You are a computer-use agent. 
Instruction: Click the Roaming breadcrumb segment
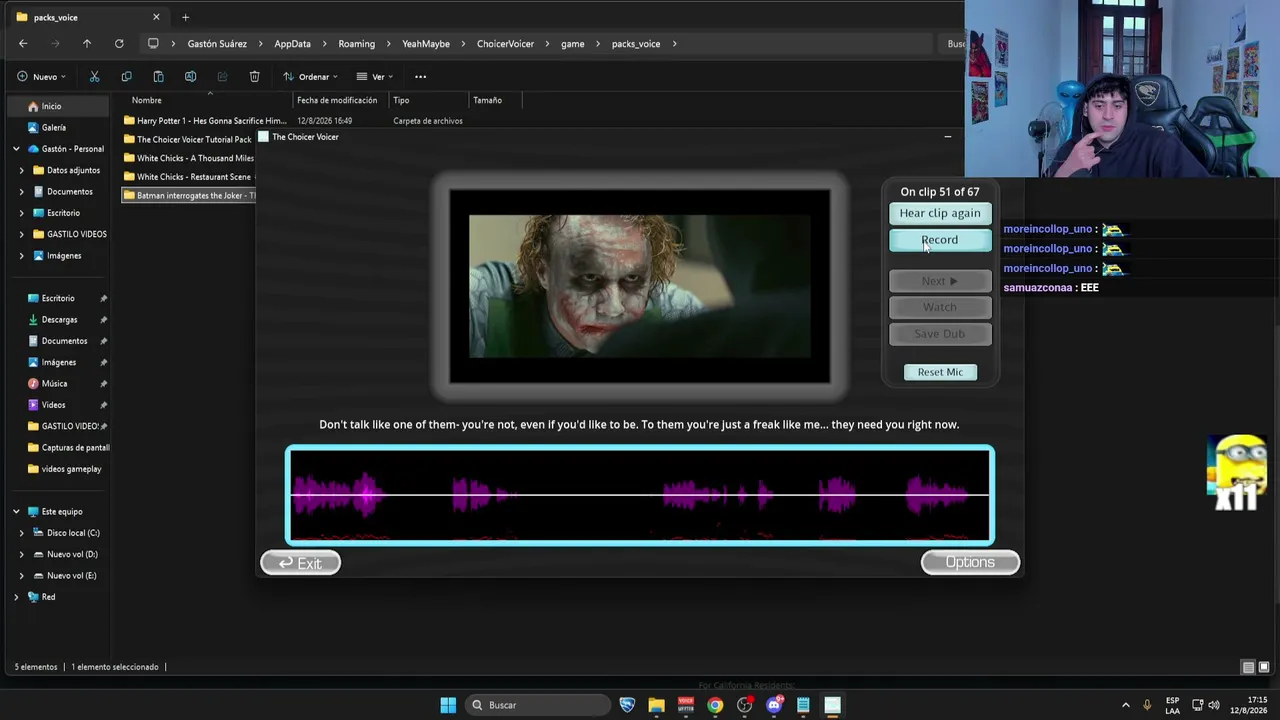[x=356, y=44]
